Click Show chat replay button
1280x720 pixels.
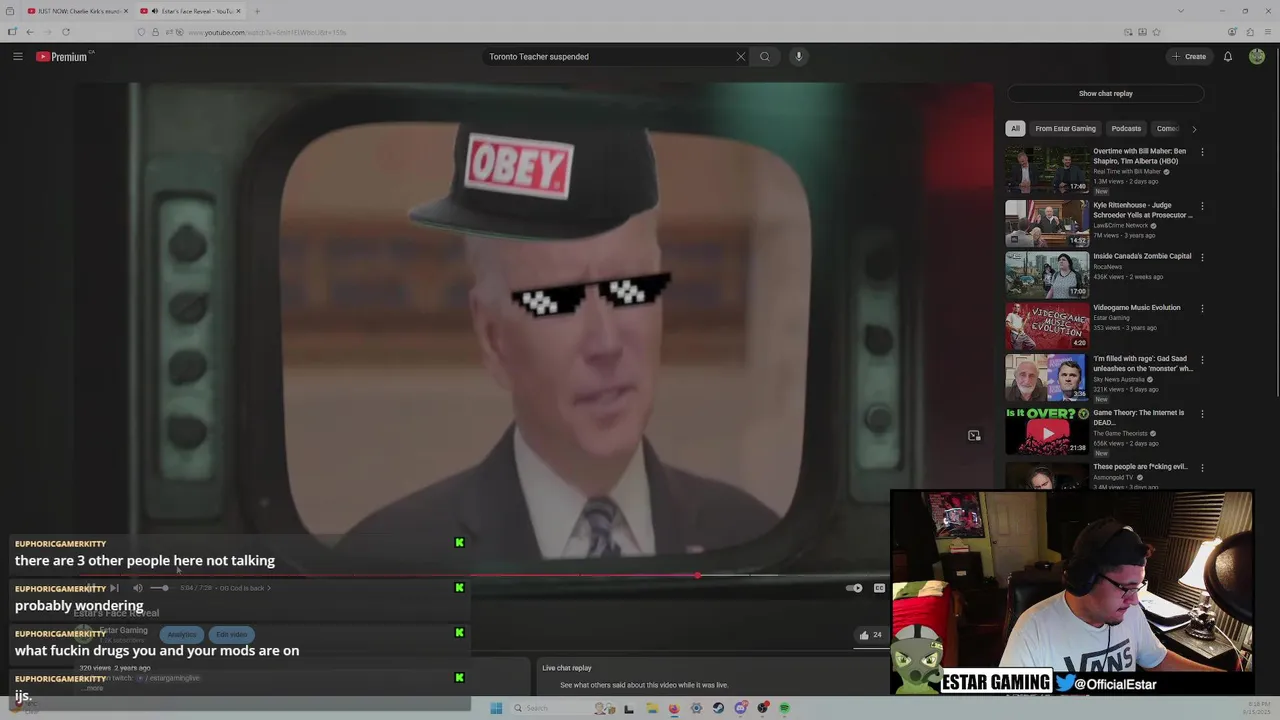click(x=1105, y=94)
